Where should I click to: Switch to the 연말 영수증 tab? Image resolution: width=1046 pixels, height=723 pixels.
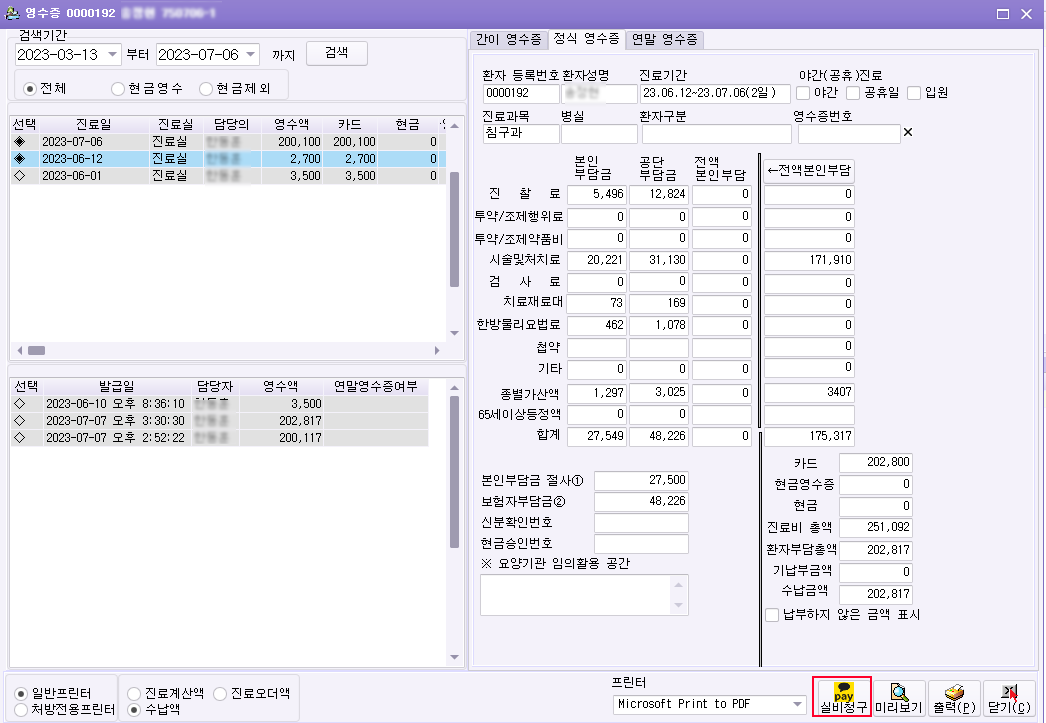665,39
